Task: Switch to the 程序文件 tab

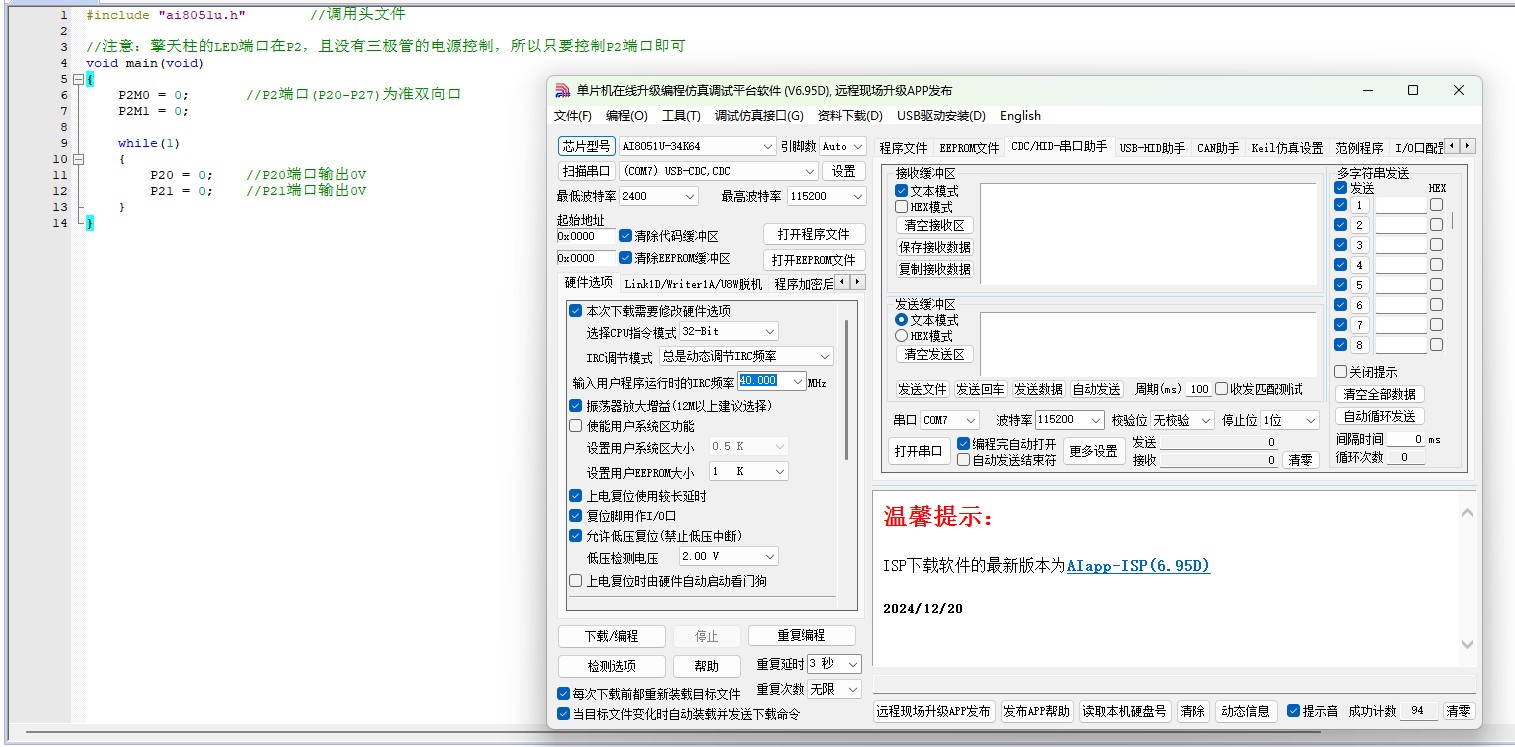Action: (903, 148)
